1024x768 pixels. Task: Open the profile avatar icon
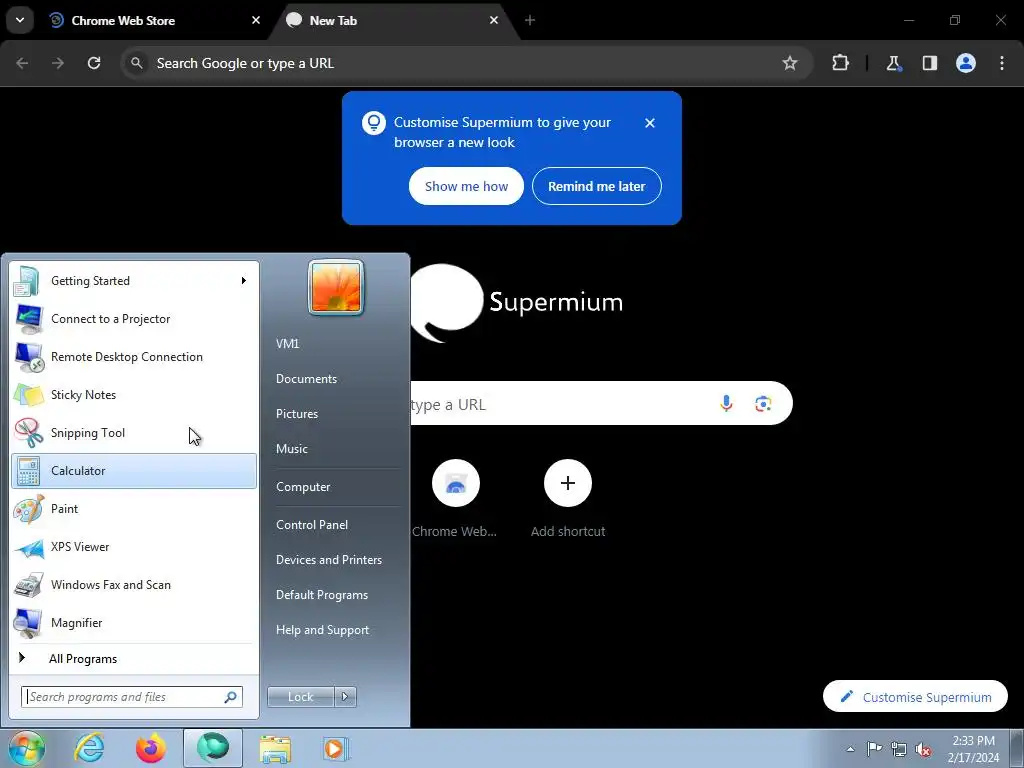point(966,63)
